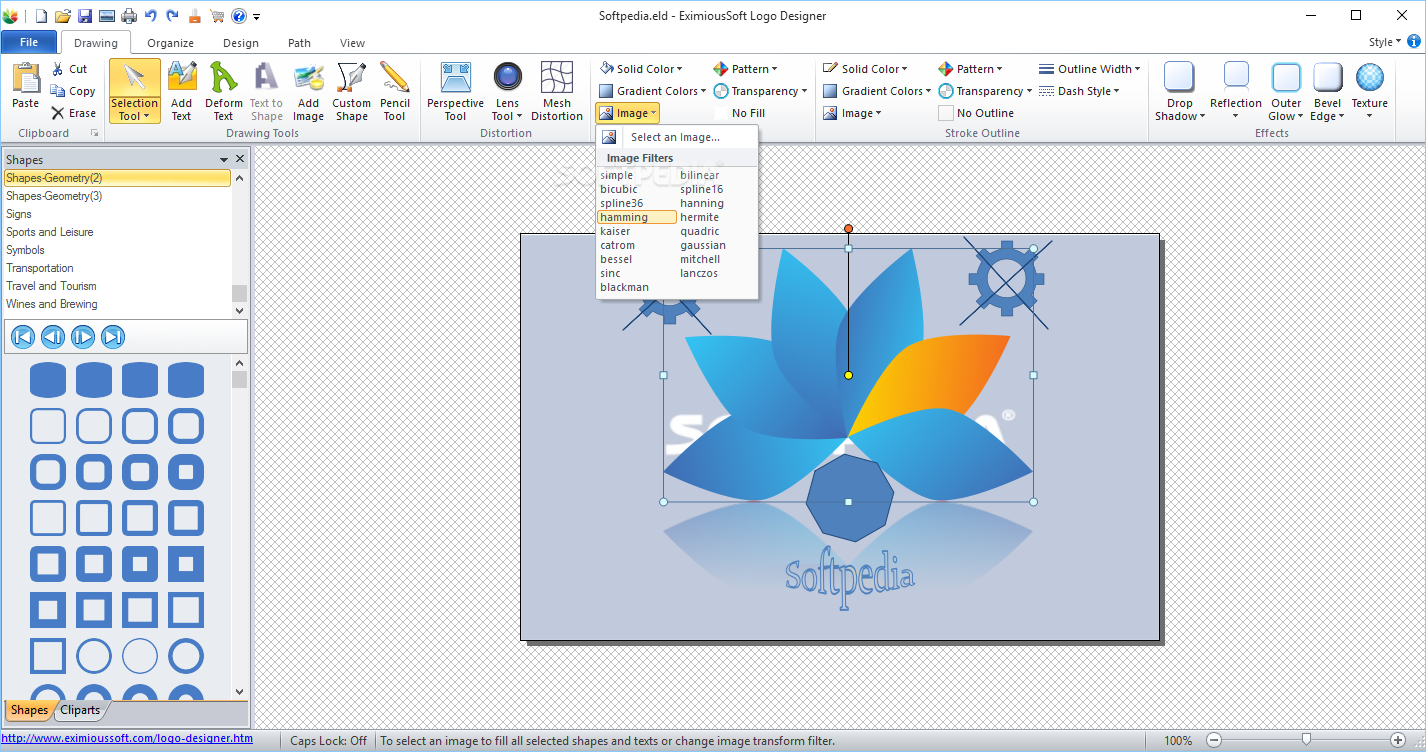Redo the last undone action
The width and height of the screenshot is (1426, 752).
pos(172,16)
